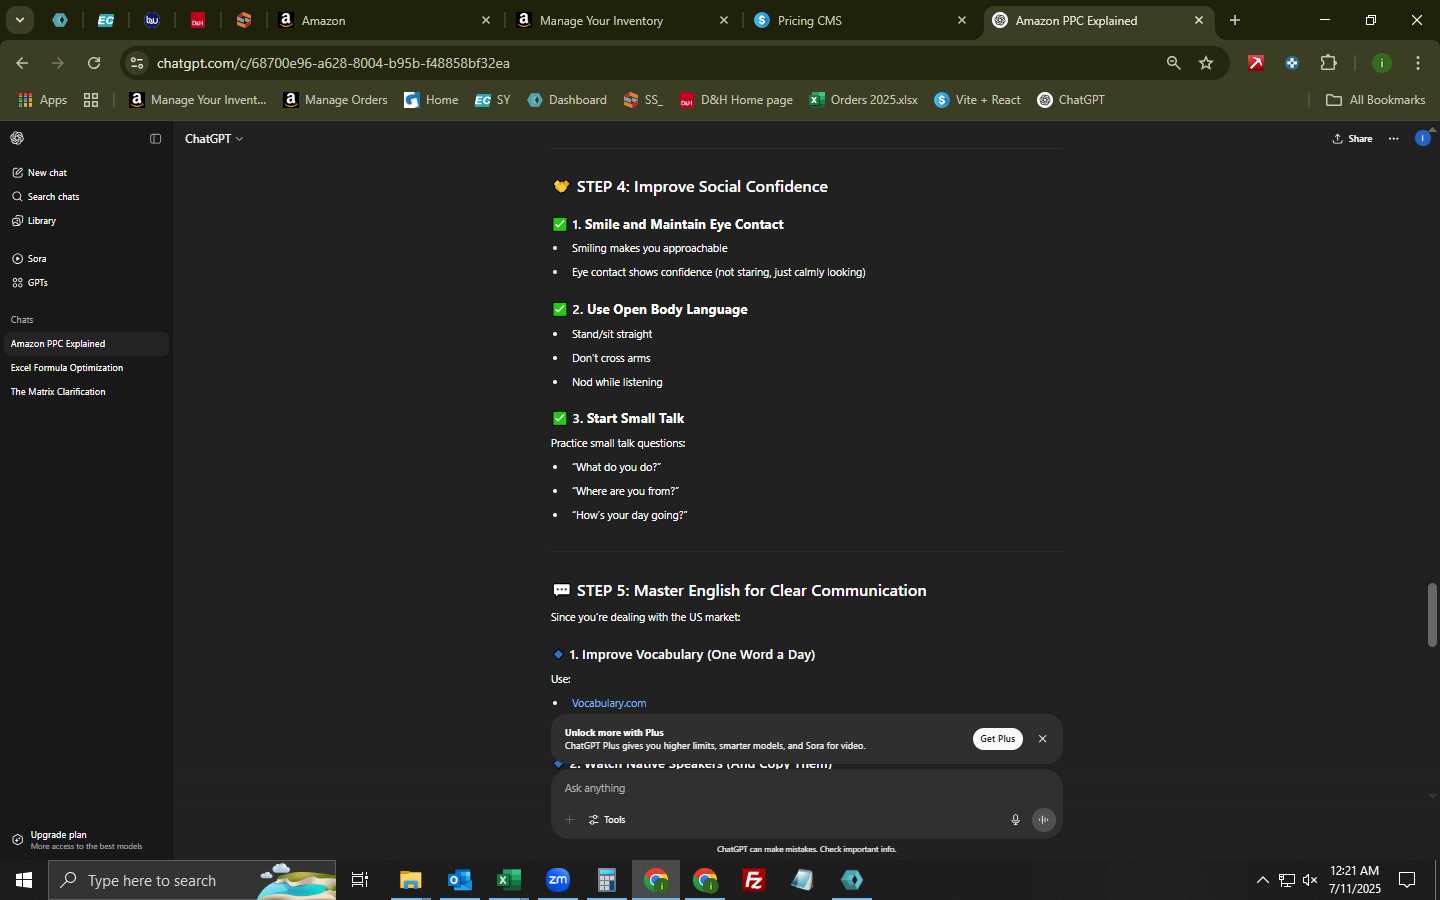Open the Chrome profile avatar
The height and width of the screenshot is (900, 1440).
(1382, 63)
